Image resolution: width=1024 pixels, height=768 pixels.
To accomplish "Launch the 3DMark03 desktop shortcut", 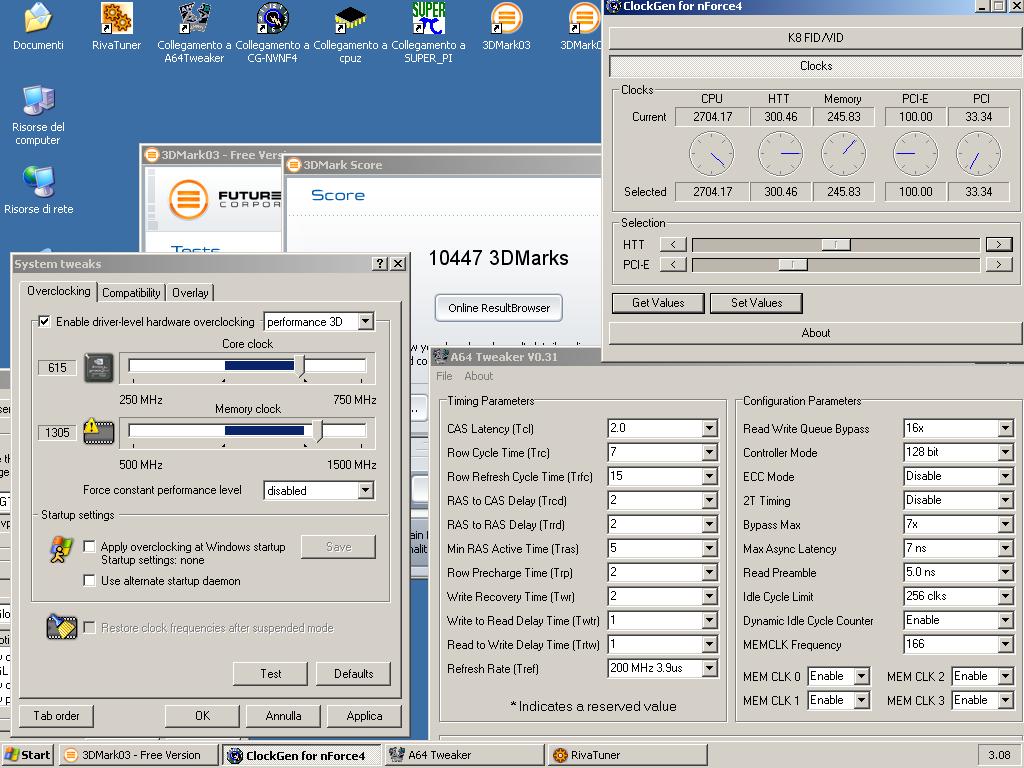I will (506, 18).
